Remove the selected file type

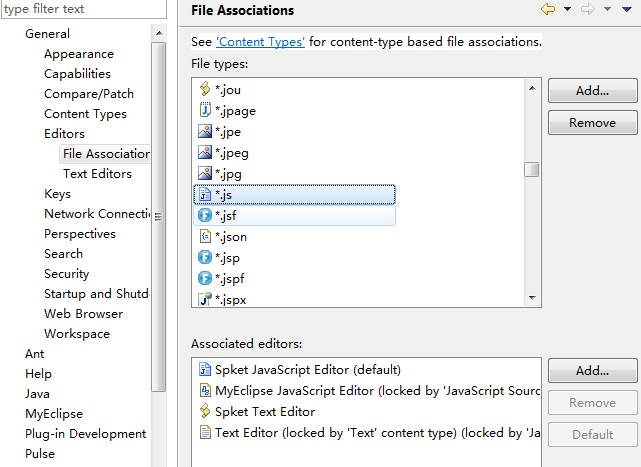click(x=592, y=123)
